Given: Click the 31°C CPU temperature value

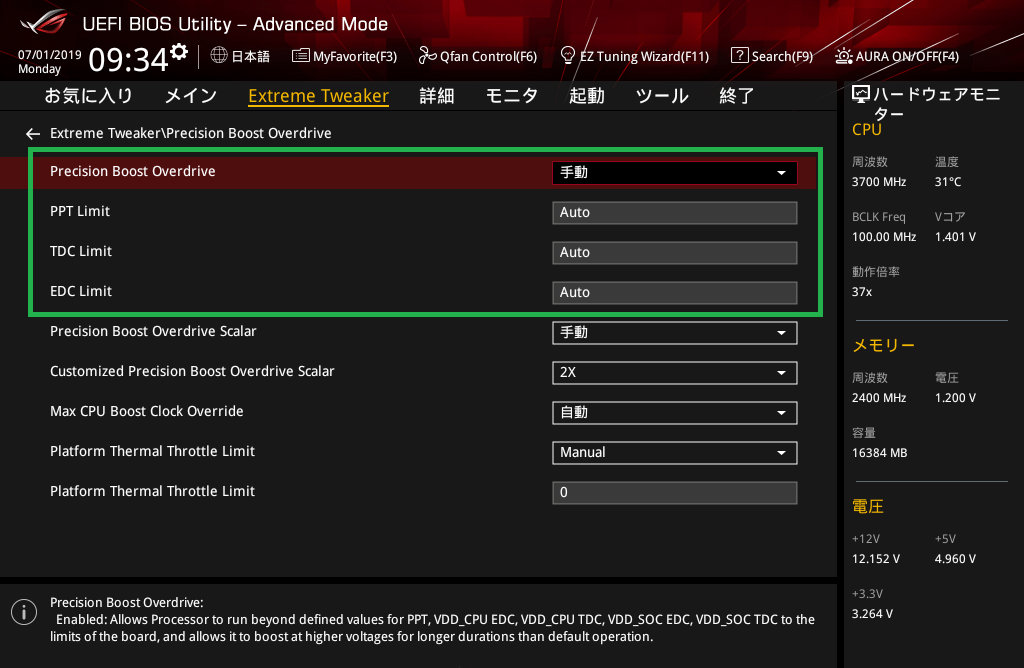Looking at the screenshot, I should click(x=948, y=182).
